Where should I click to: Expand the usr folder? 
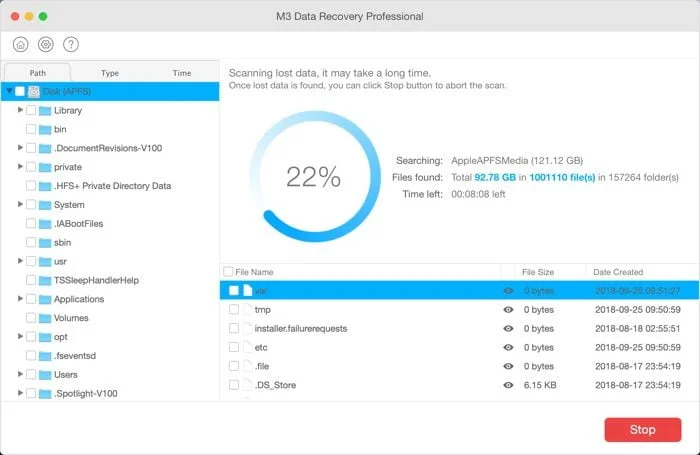(x=20, y=261)
